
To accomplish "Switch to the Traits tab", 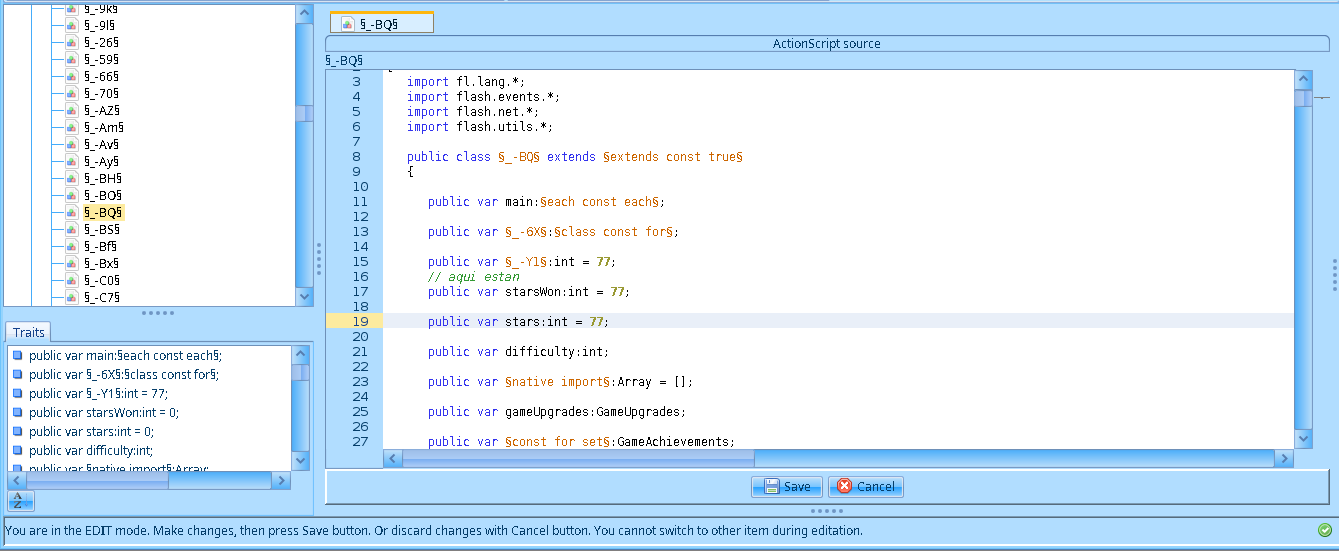I will coord(28,332).
